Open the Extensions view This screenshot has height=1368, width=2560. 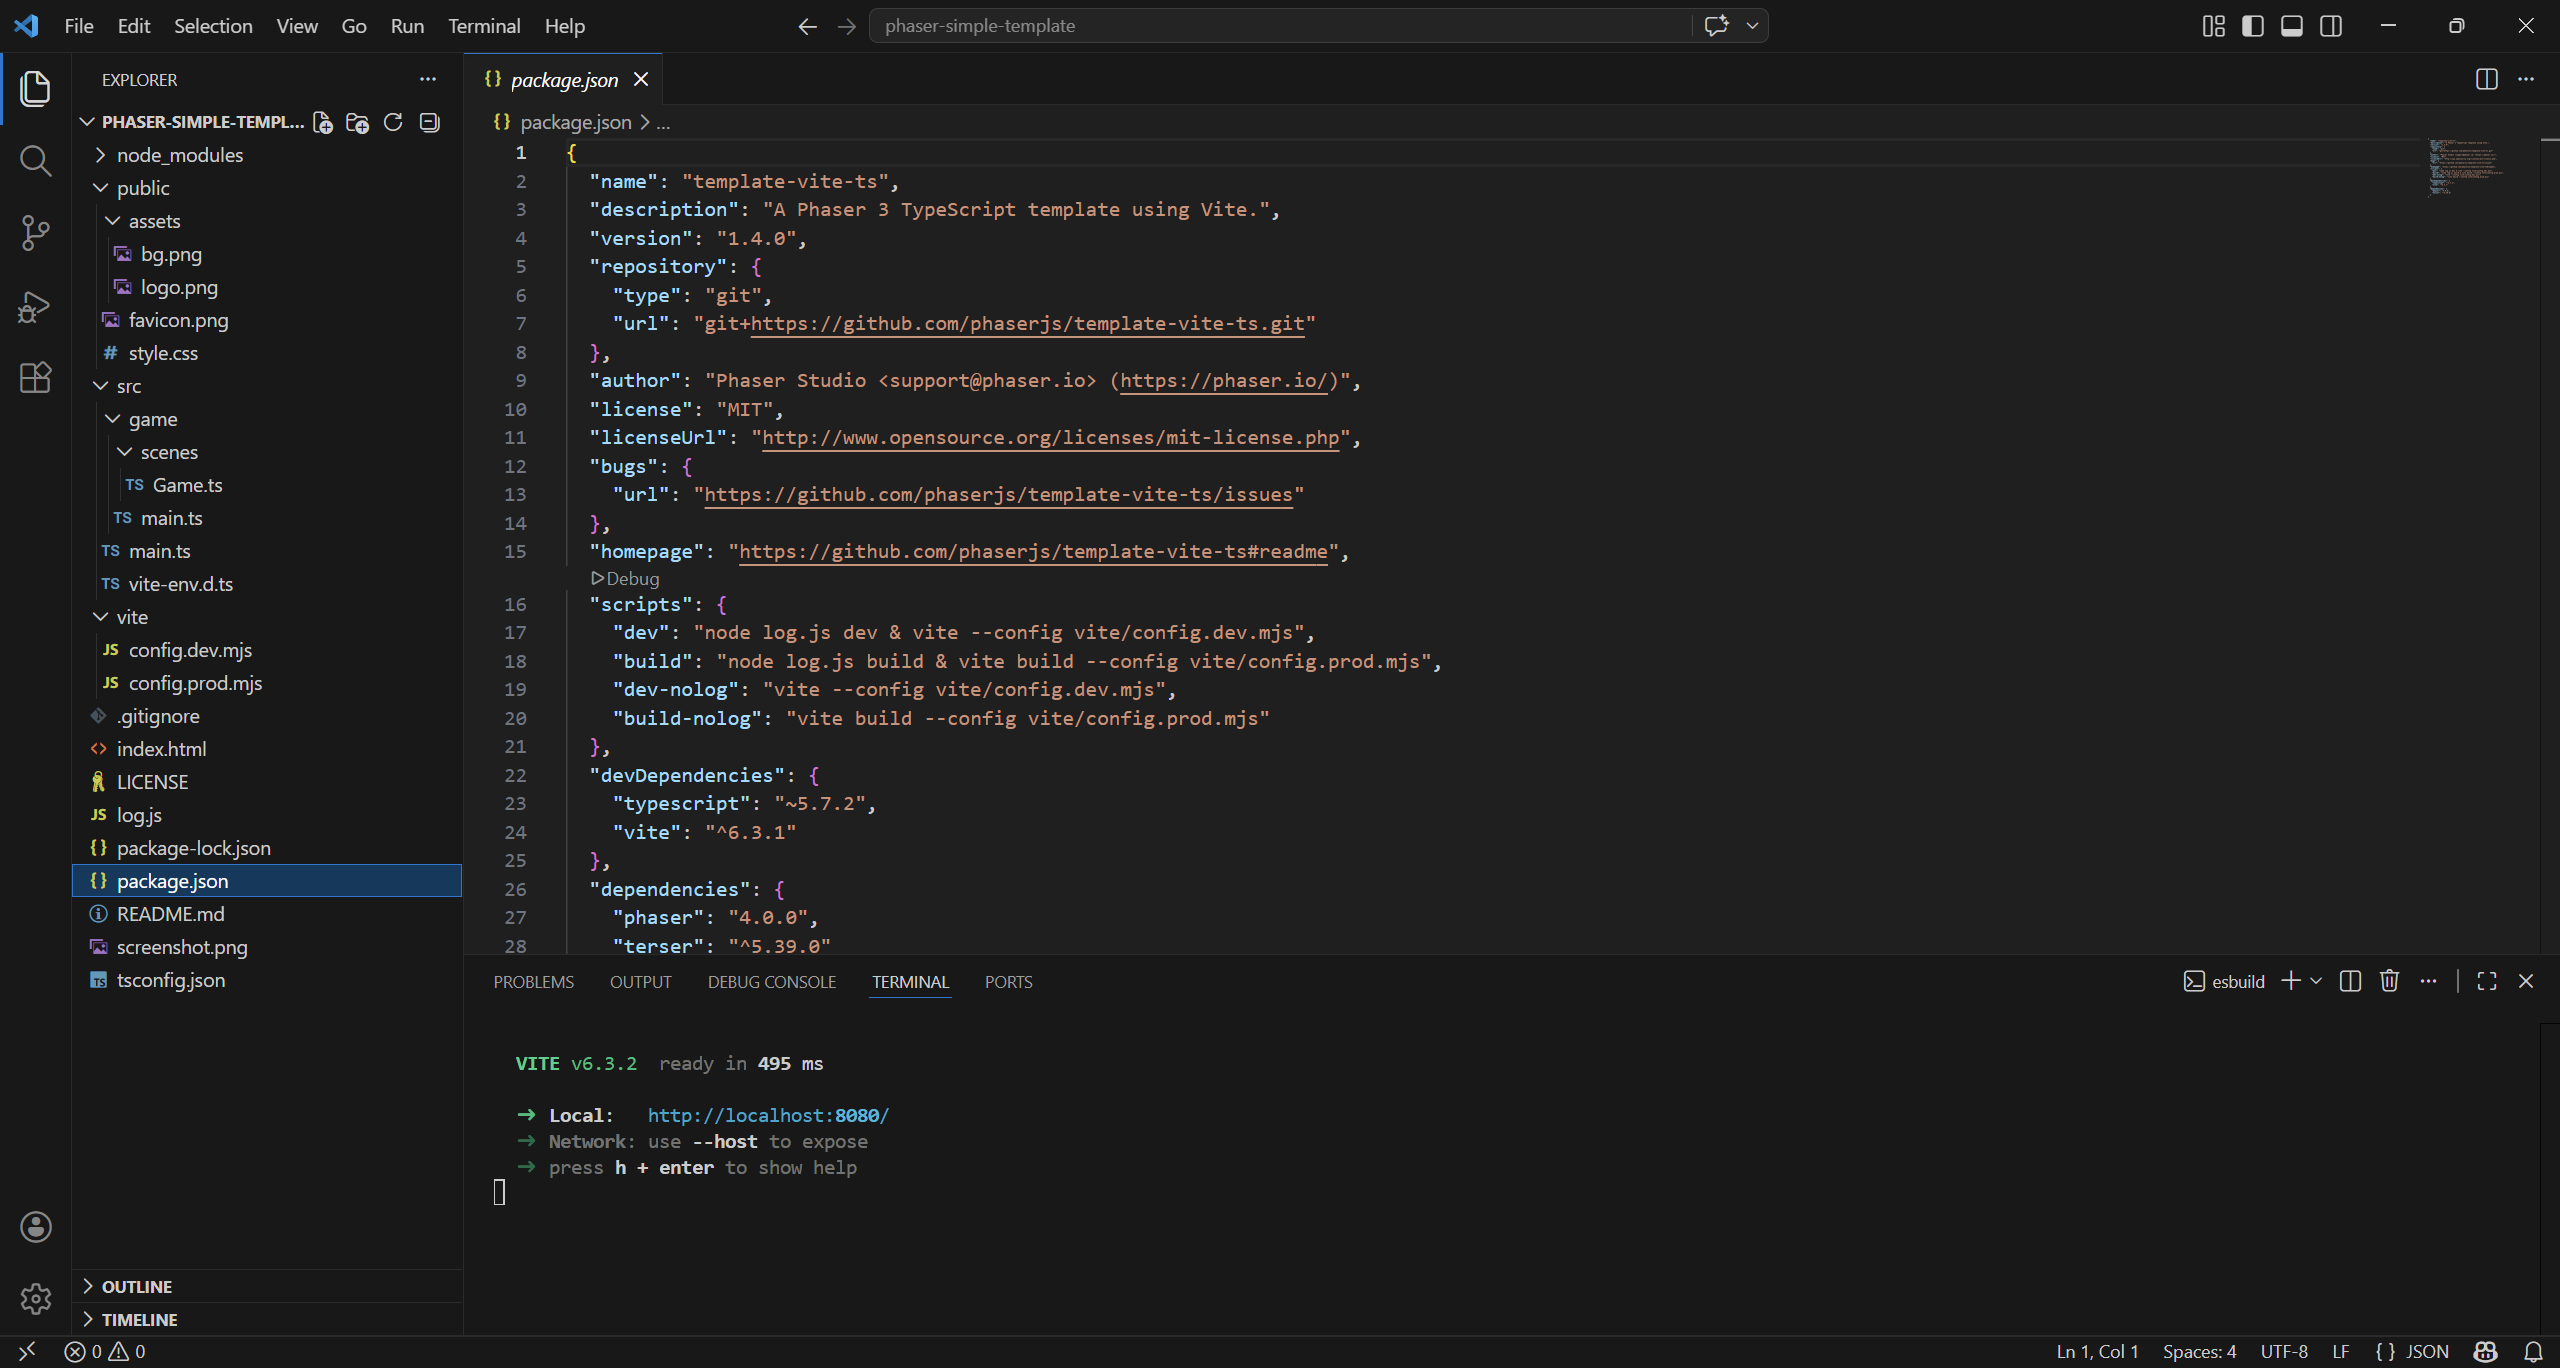(35, 378)
